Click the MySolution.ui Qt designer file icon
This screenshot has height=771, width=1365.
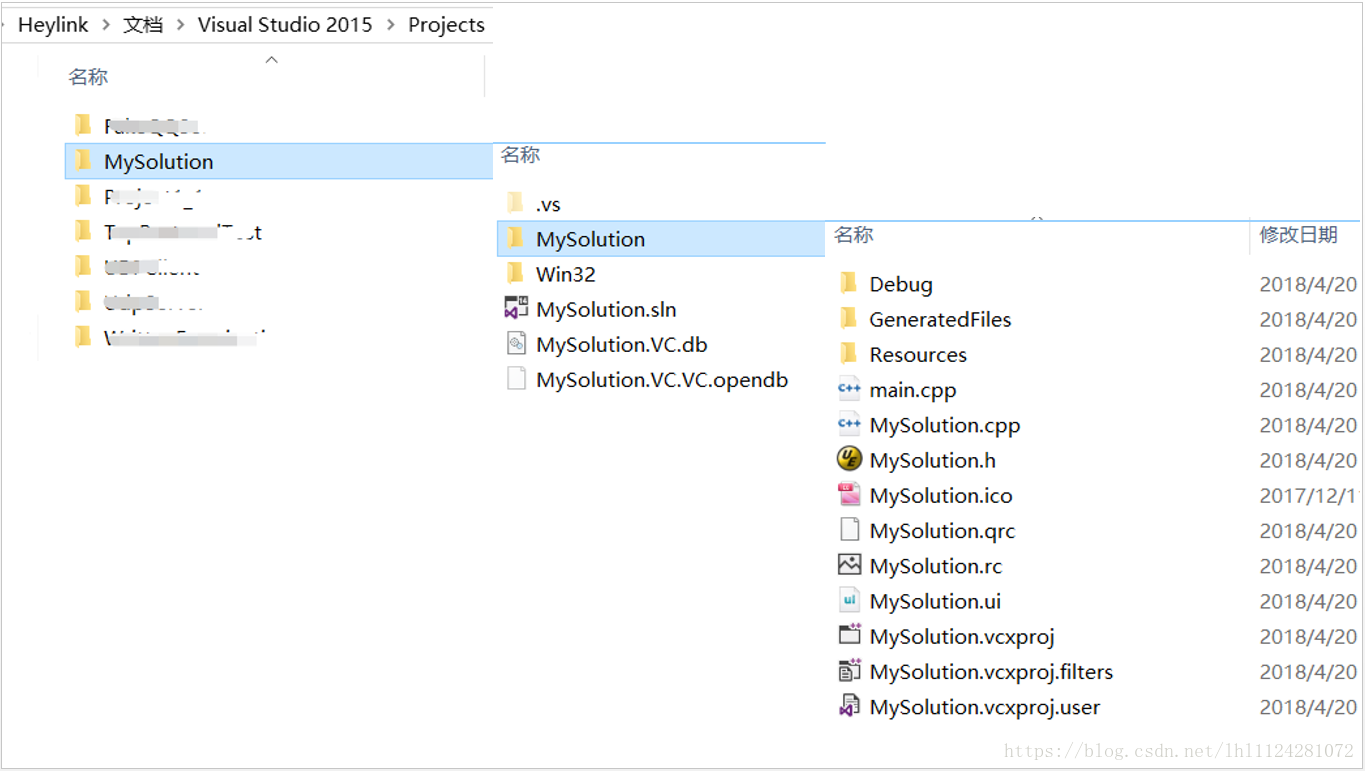[849, 600]
